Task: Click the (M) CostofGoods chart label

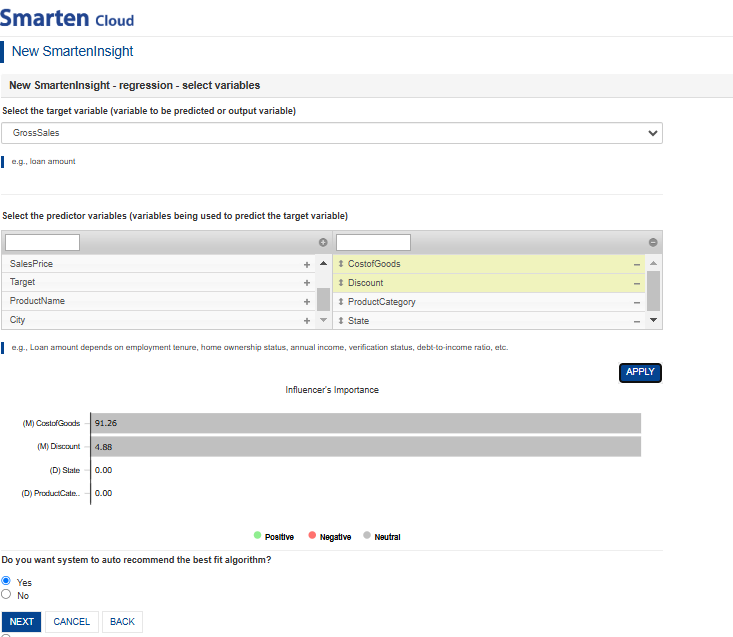Action: tap(51, 423)
